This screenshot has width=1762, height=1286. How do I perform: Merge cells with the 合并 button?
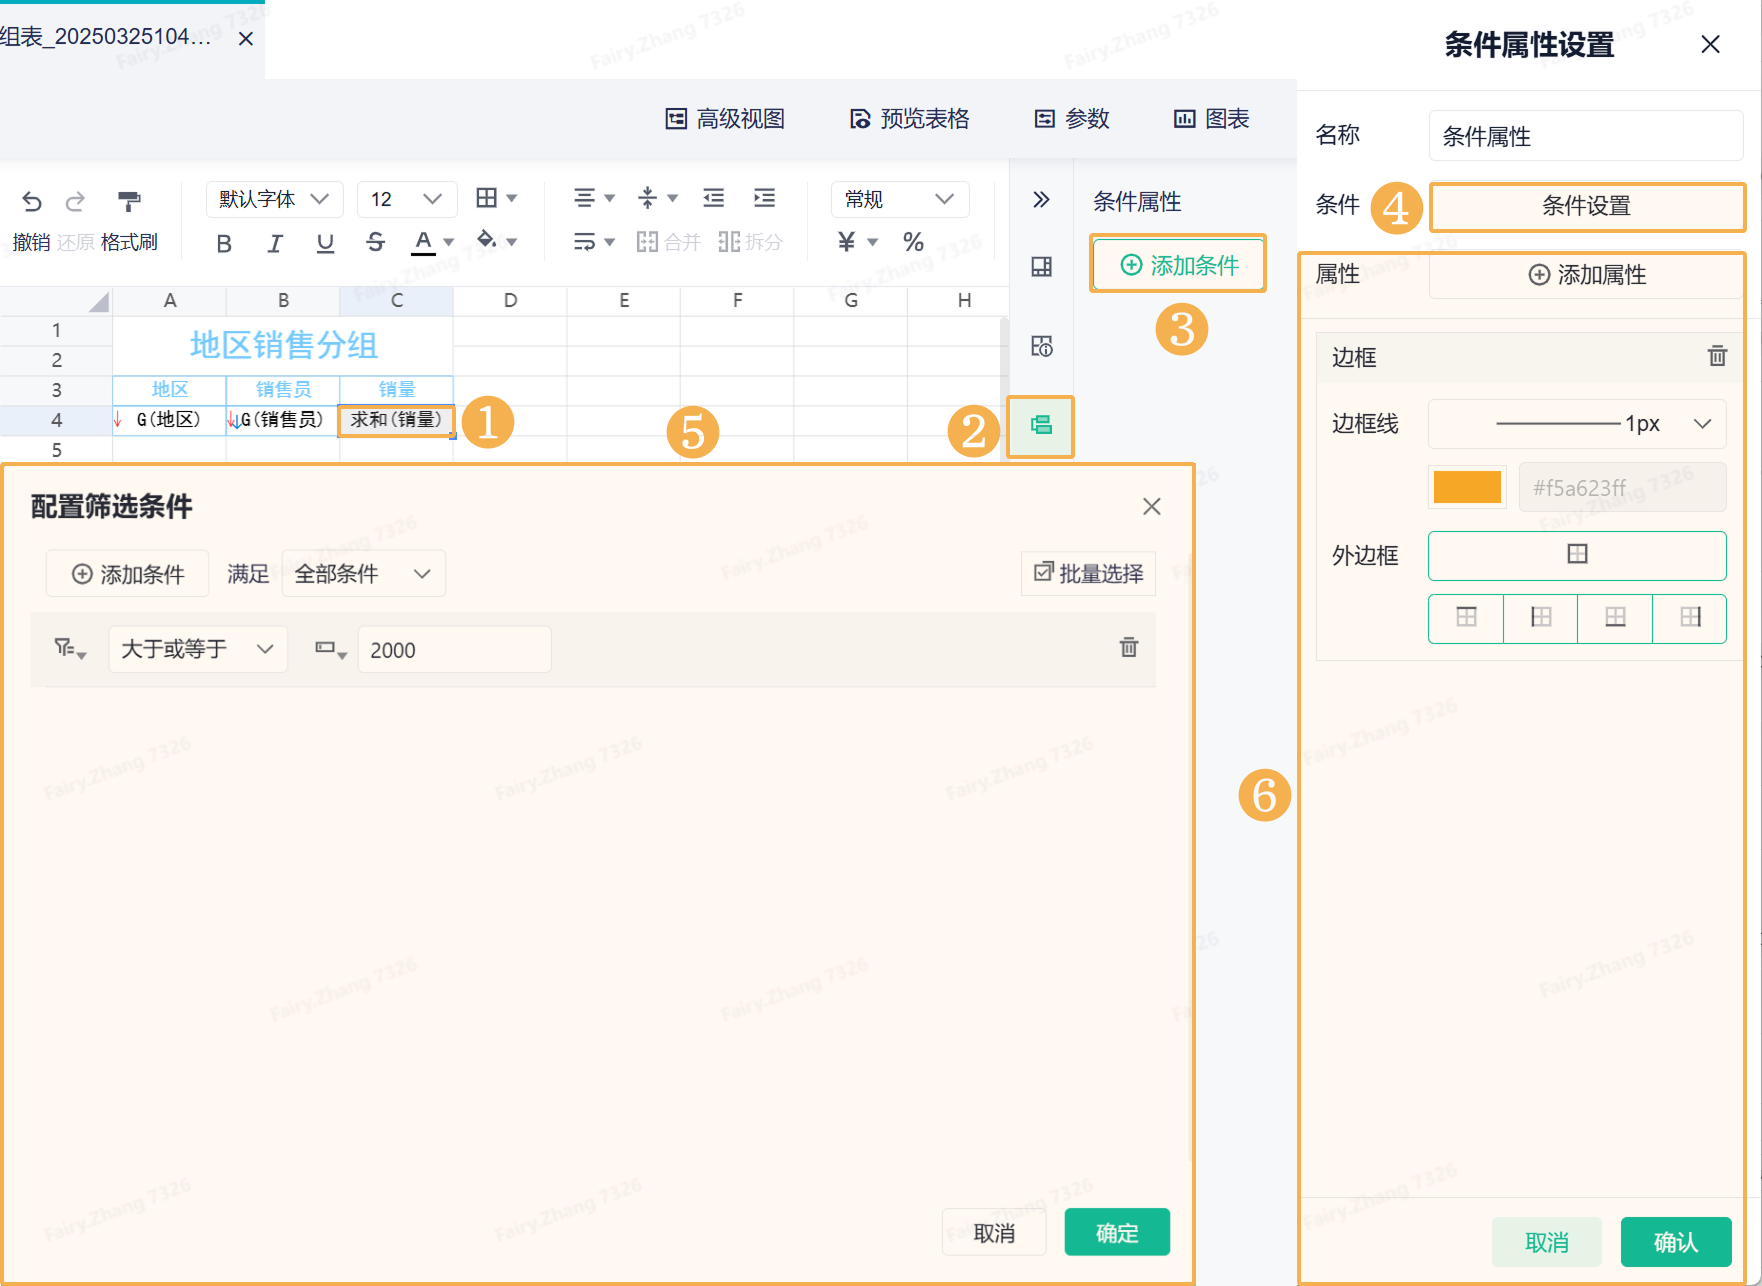[x=669, y=242]
